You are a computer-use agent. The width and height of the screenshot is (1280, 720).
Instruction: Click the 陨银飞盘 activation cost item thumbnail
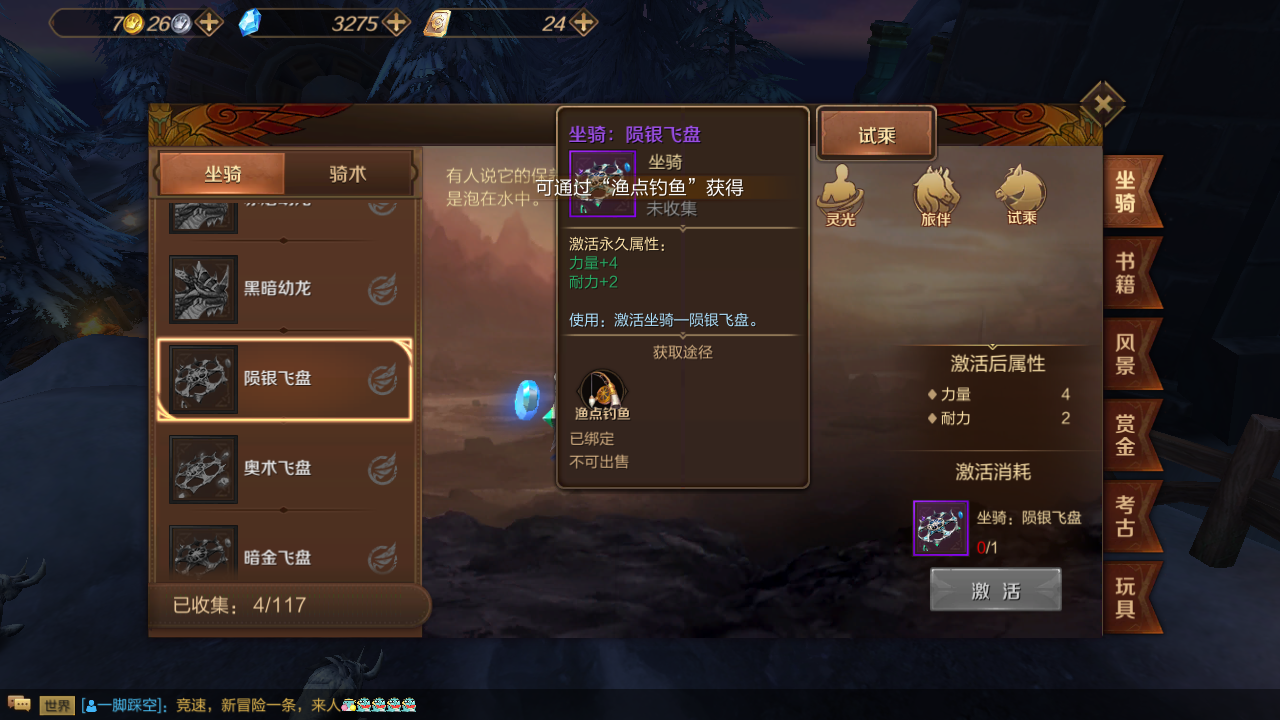[941, 528]
